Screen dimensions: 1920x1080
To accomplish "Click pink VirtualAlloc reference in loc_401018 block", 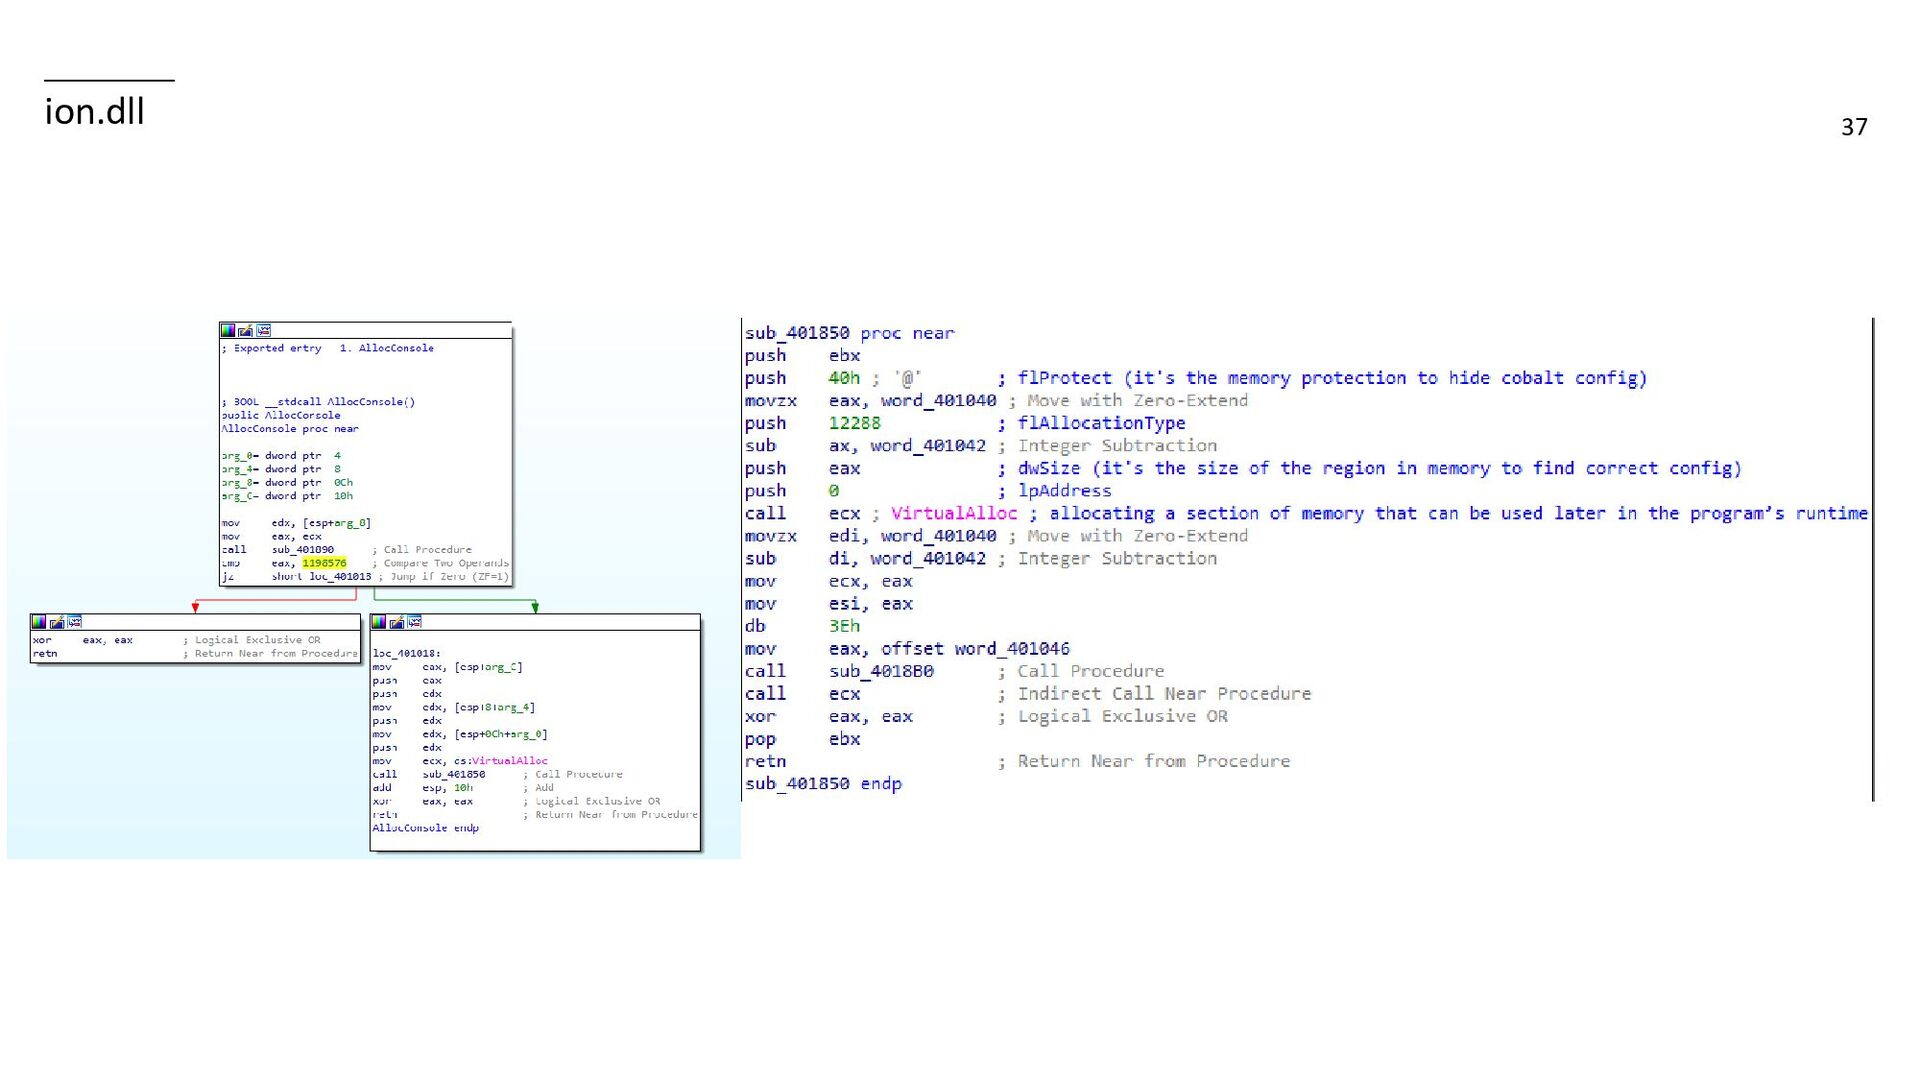I will tap(509, 761).
